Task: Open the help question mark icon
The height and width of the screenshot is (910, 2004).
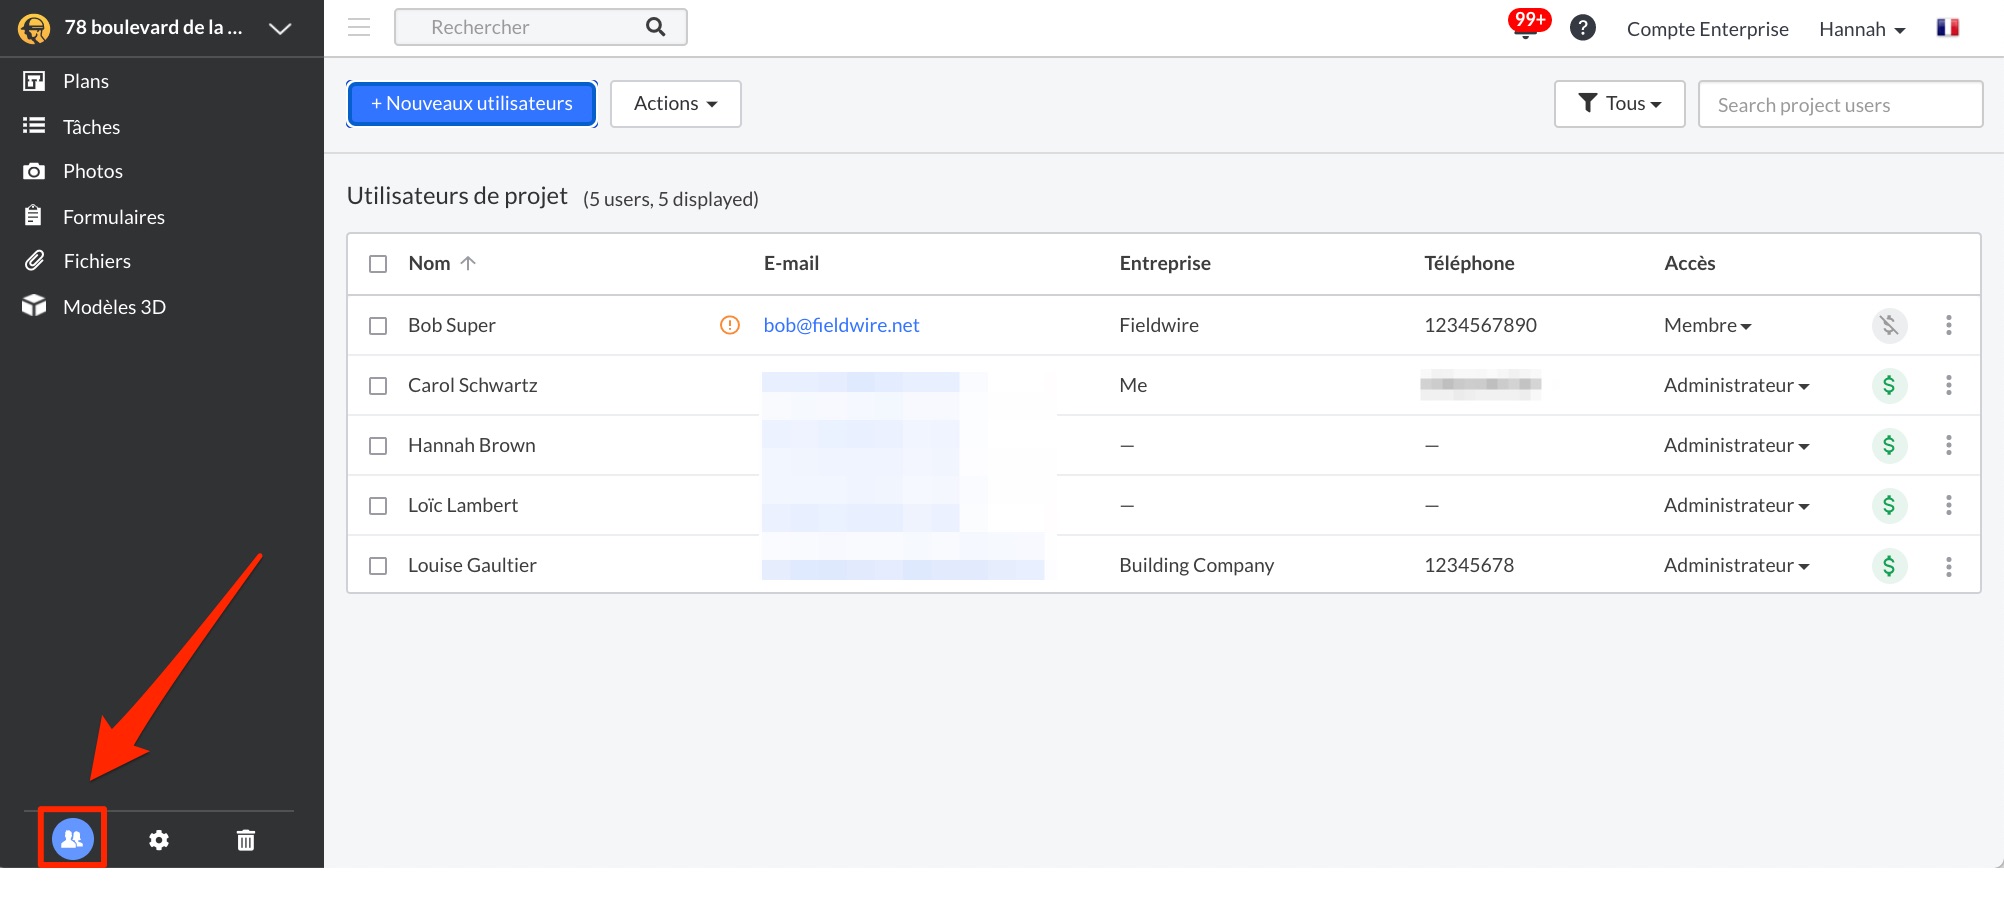Action: pos(1583,28)
